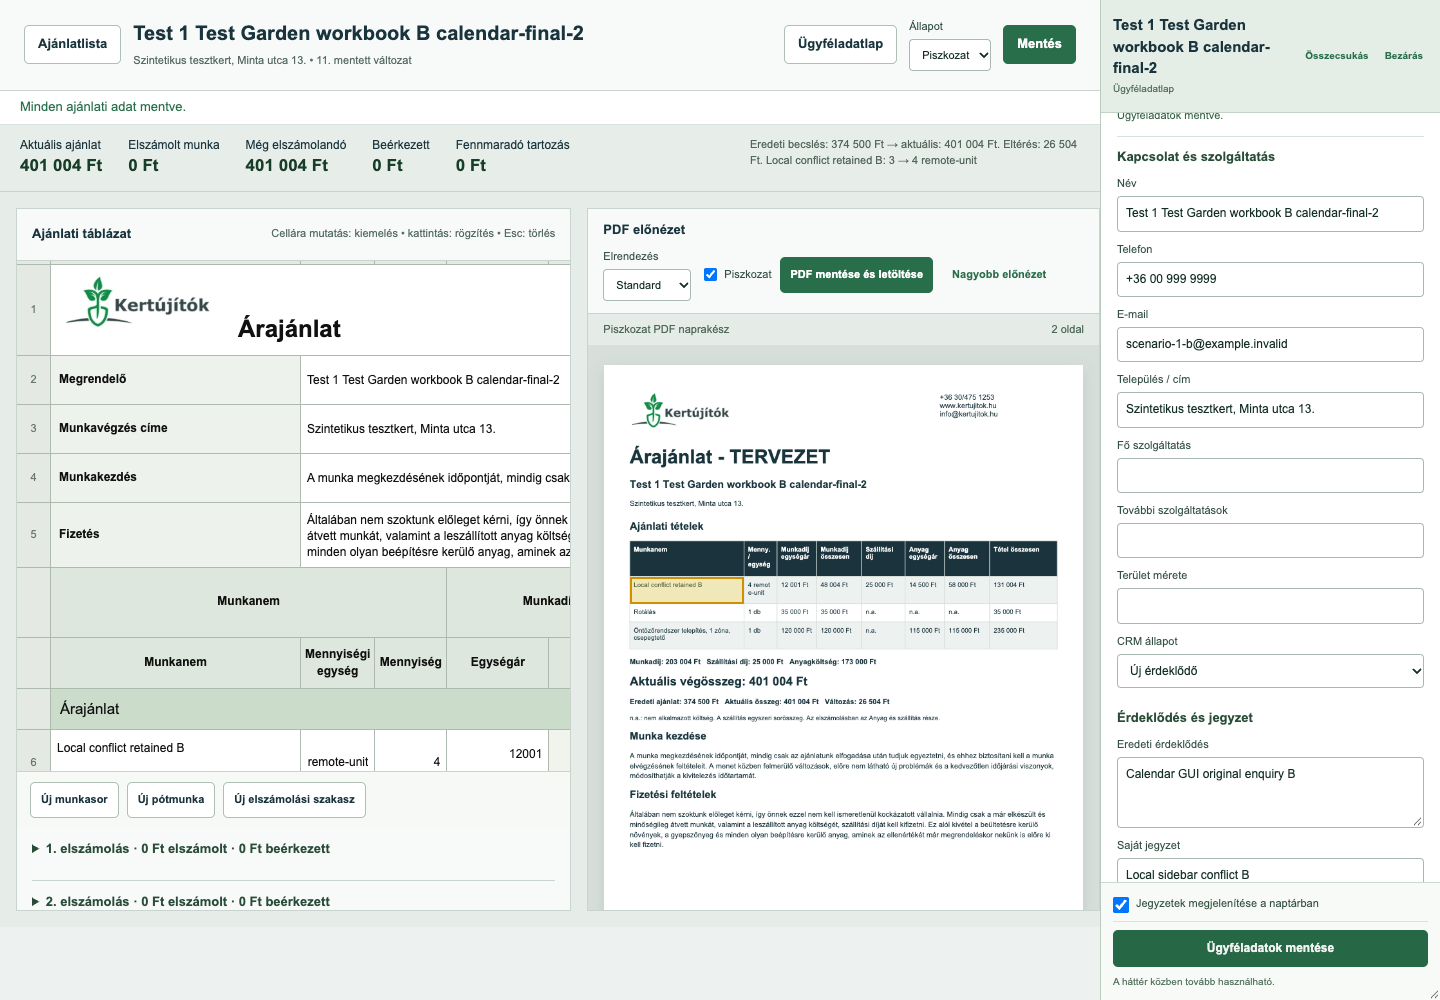Click the Új pótmunka button
Viewport: 1440px width, 1000px height.
click(171, 800)
